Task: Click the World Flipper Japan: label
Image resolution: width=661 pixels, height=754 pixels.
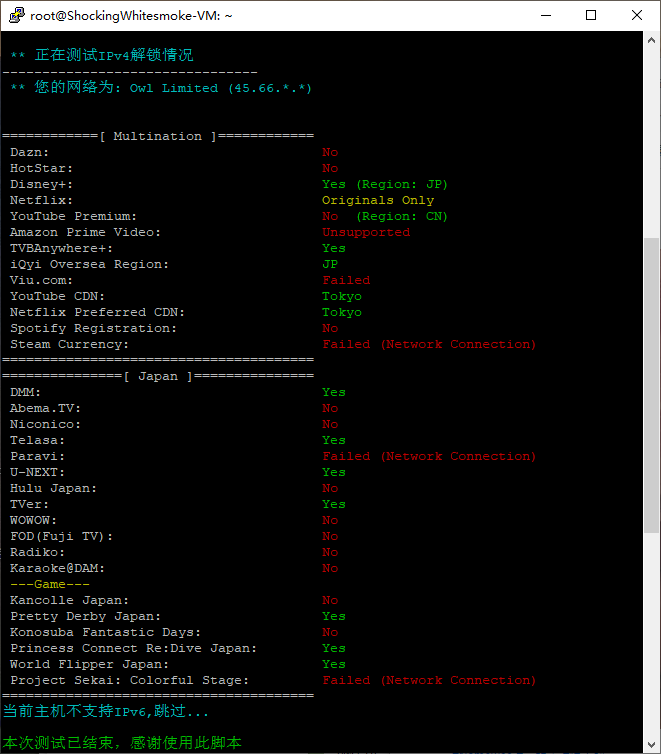Action: (89, 665)
